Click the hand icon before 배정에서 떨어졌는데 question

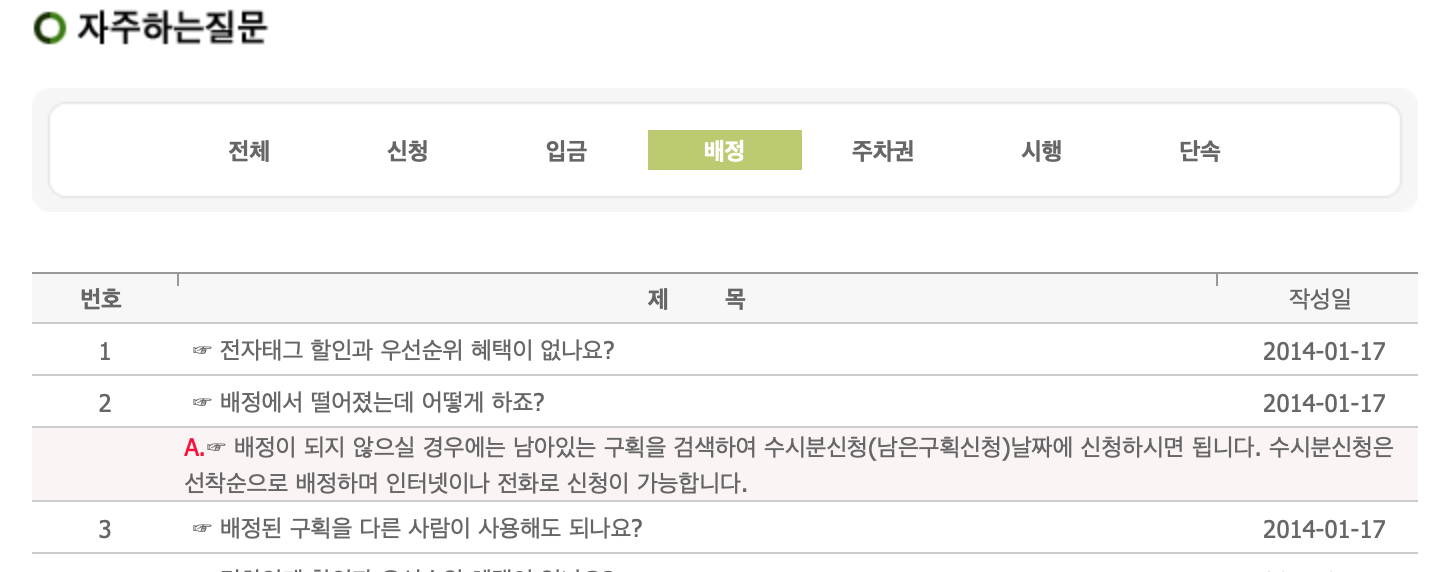pos(201,402)
